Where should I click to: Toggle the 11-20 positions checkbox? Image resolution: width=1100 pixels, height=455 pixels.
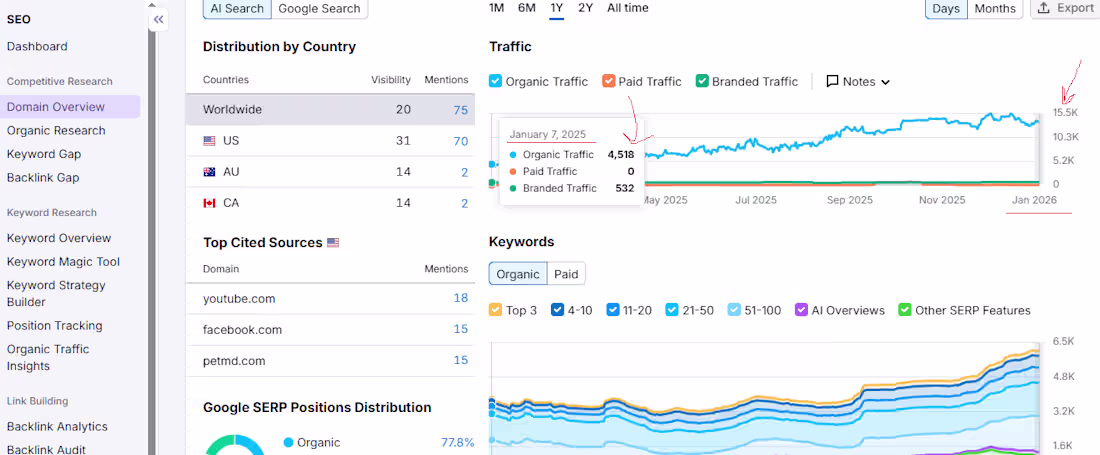coord(613,310)
